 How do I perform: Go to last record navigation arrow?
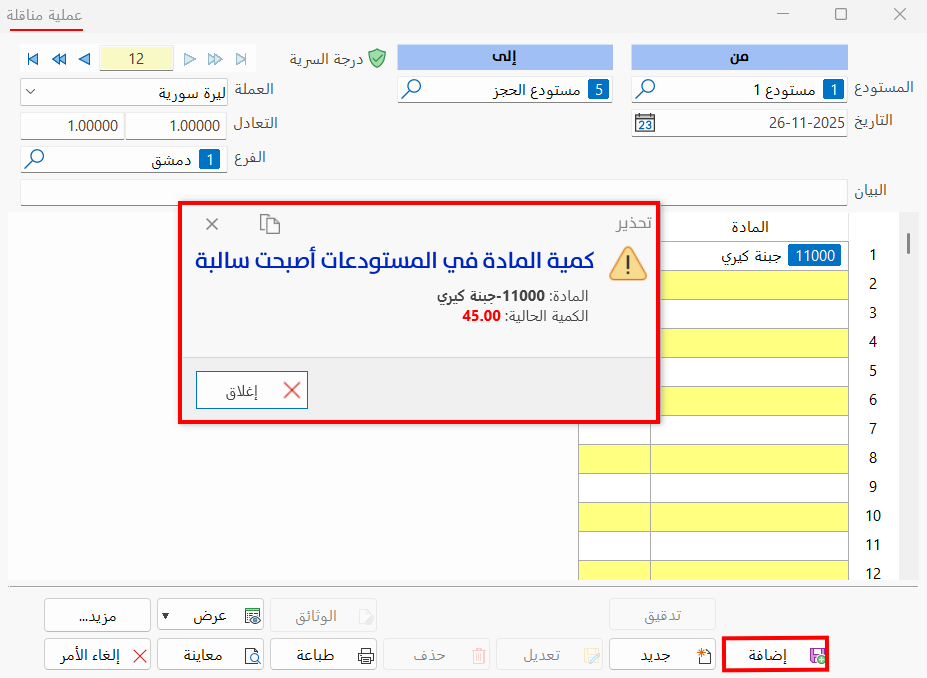(x=241, y=59)
